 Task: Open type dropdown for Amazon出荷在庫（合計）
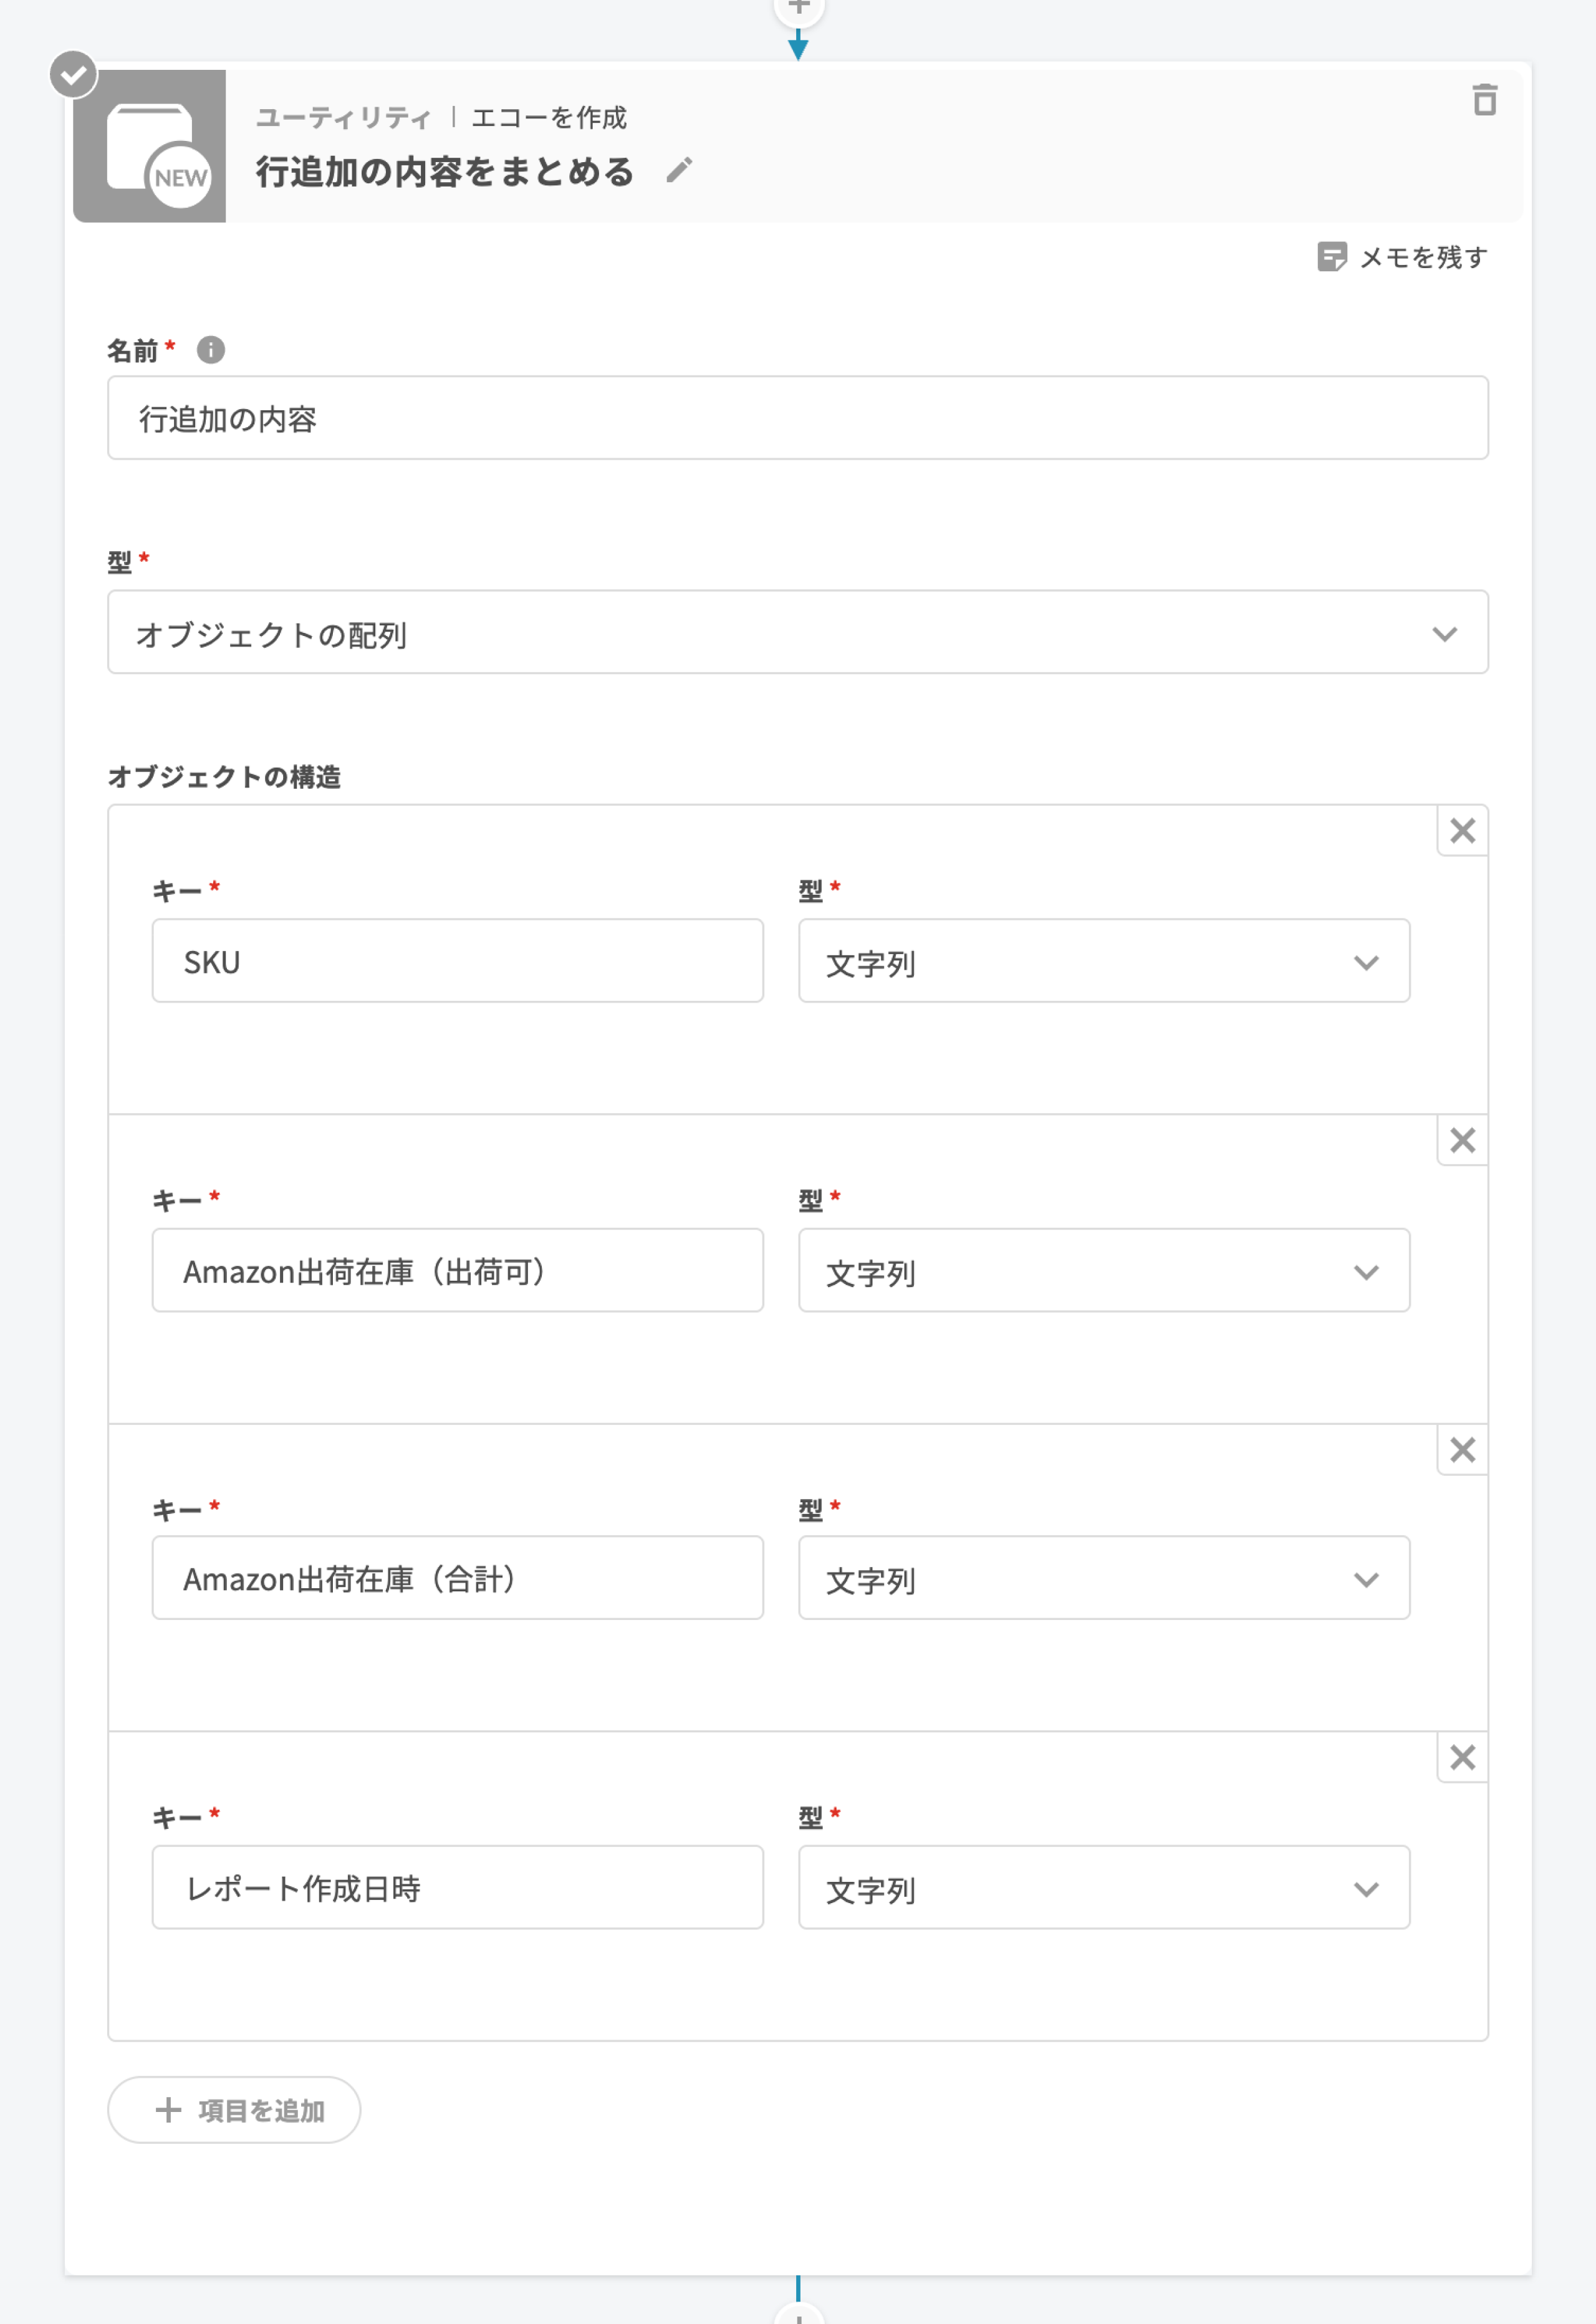tap(1103, 1578)
